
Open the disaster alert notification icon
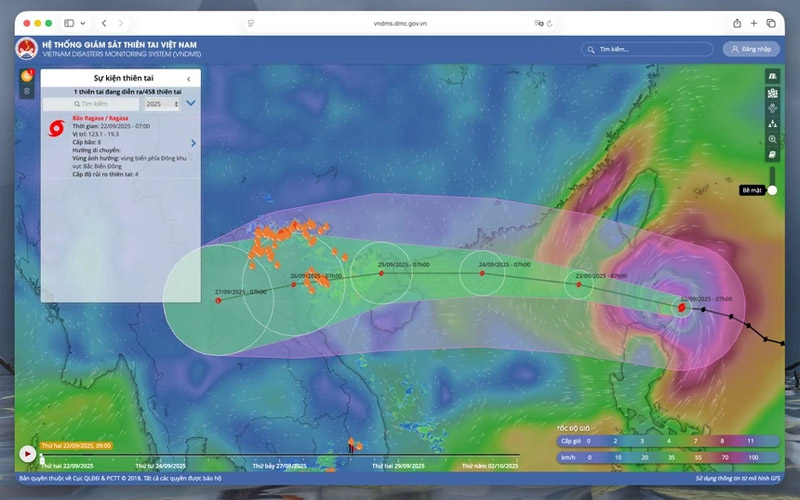pos(27,76)
